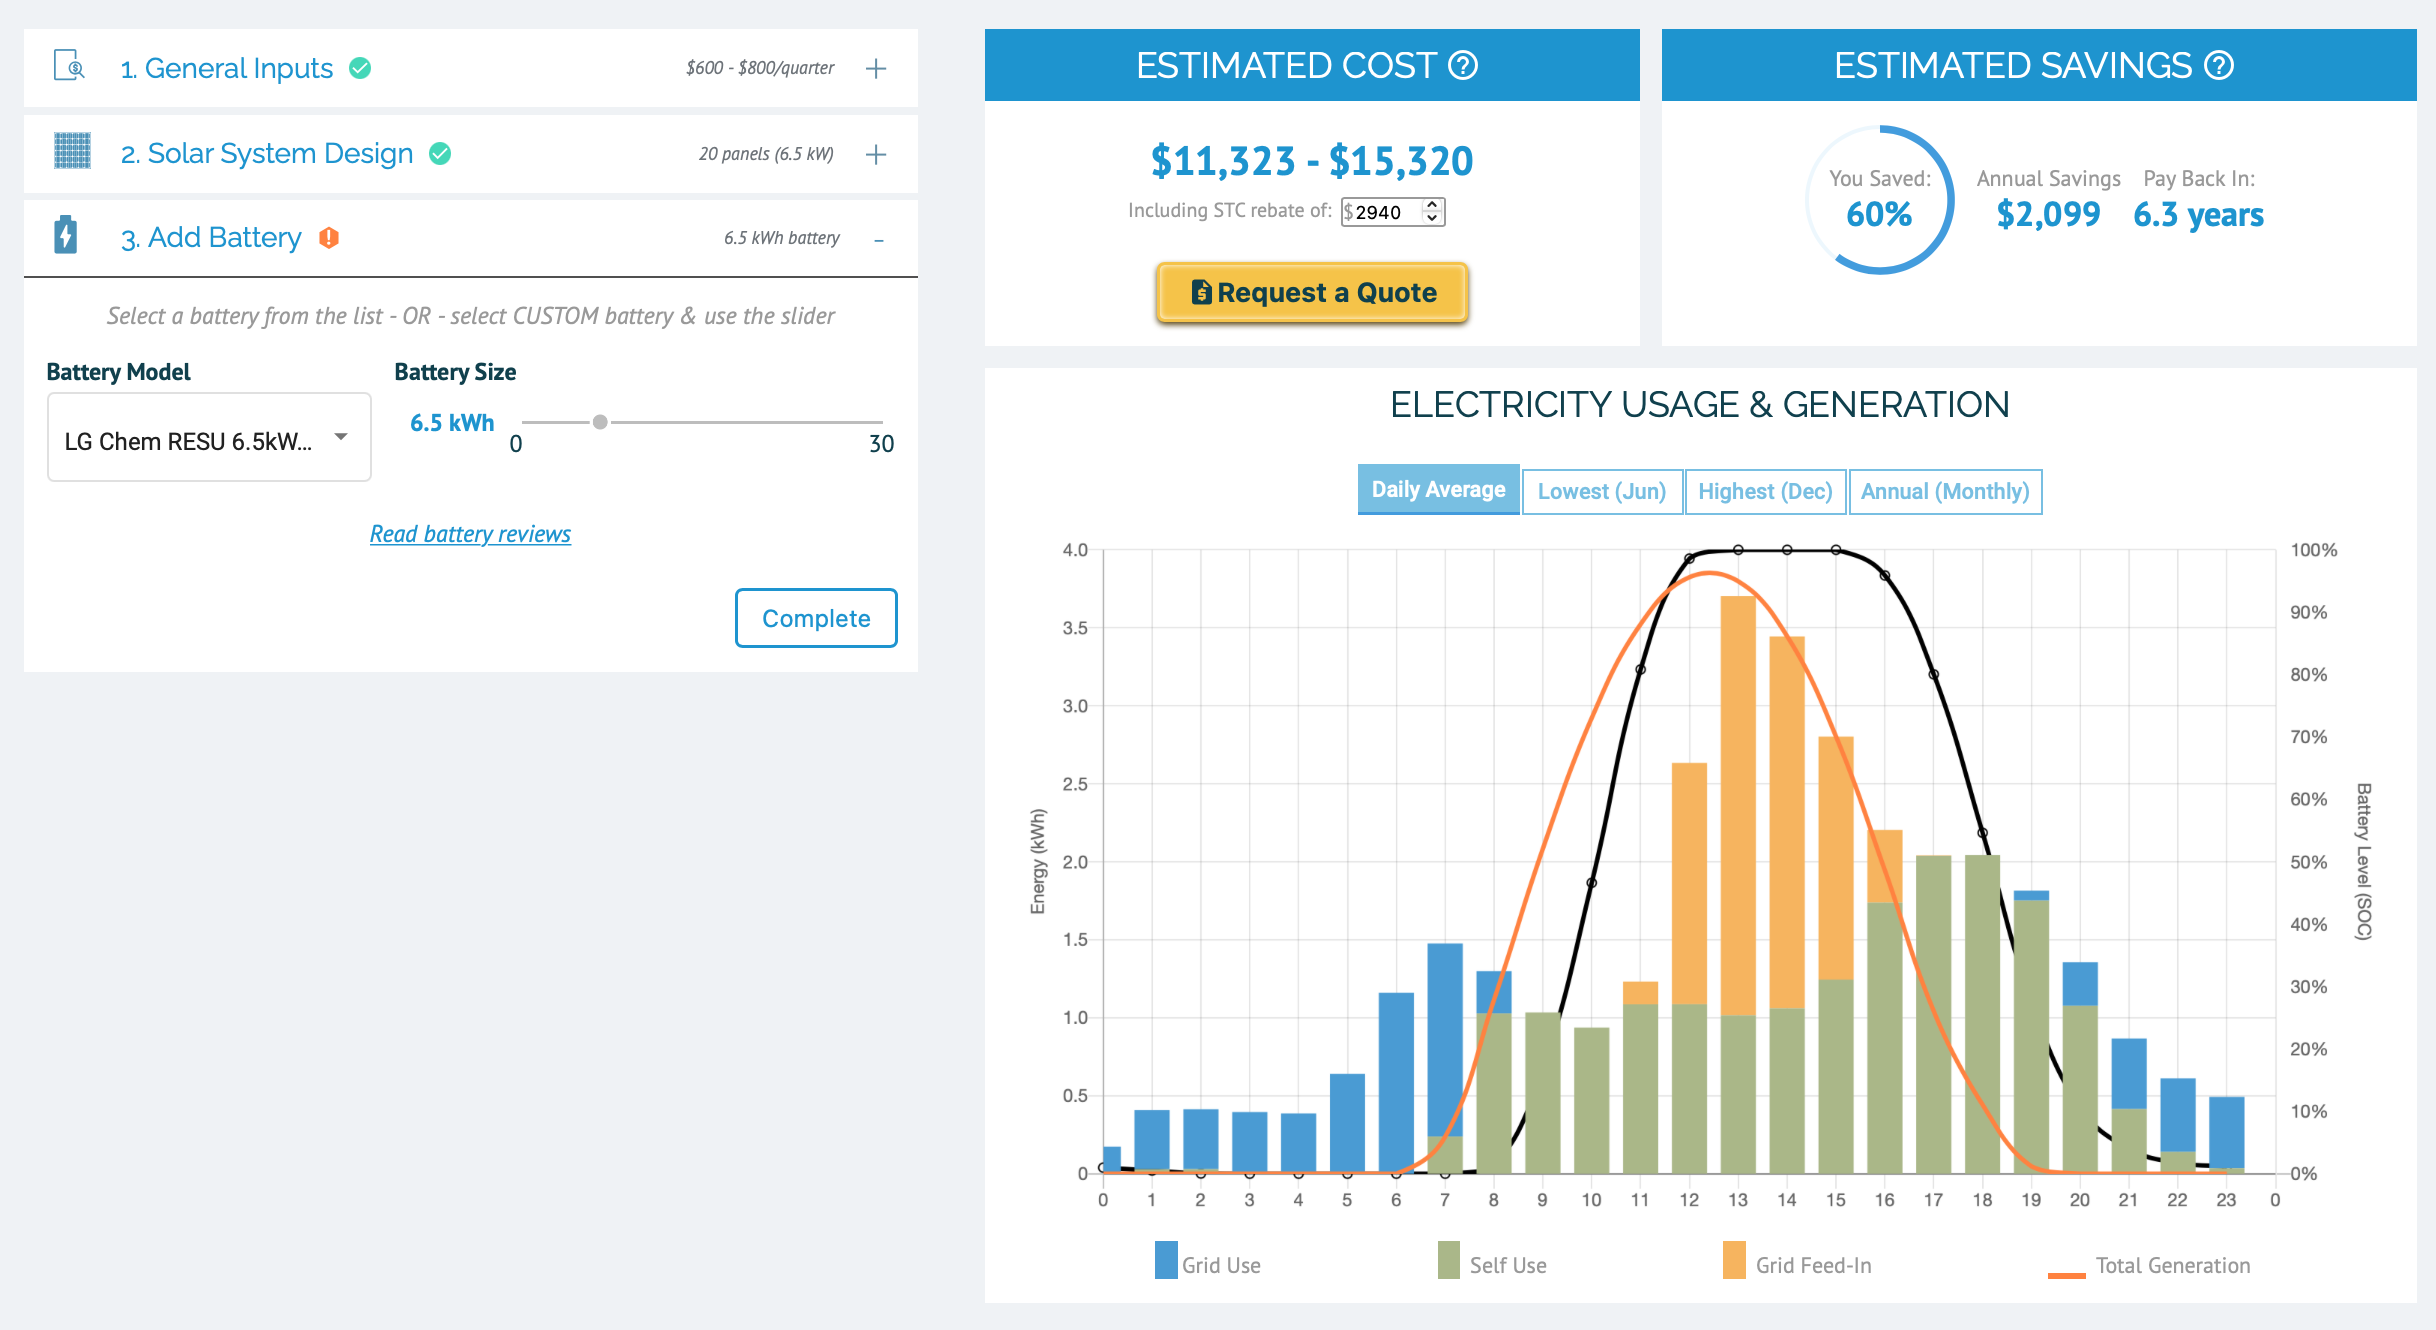Open the Read battery reviews link

(x=470, y=534)
